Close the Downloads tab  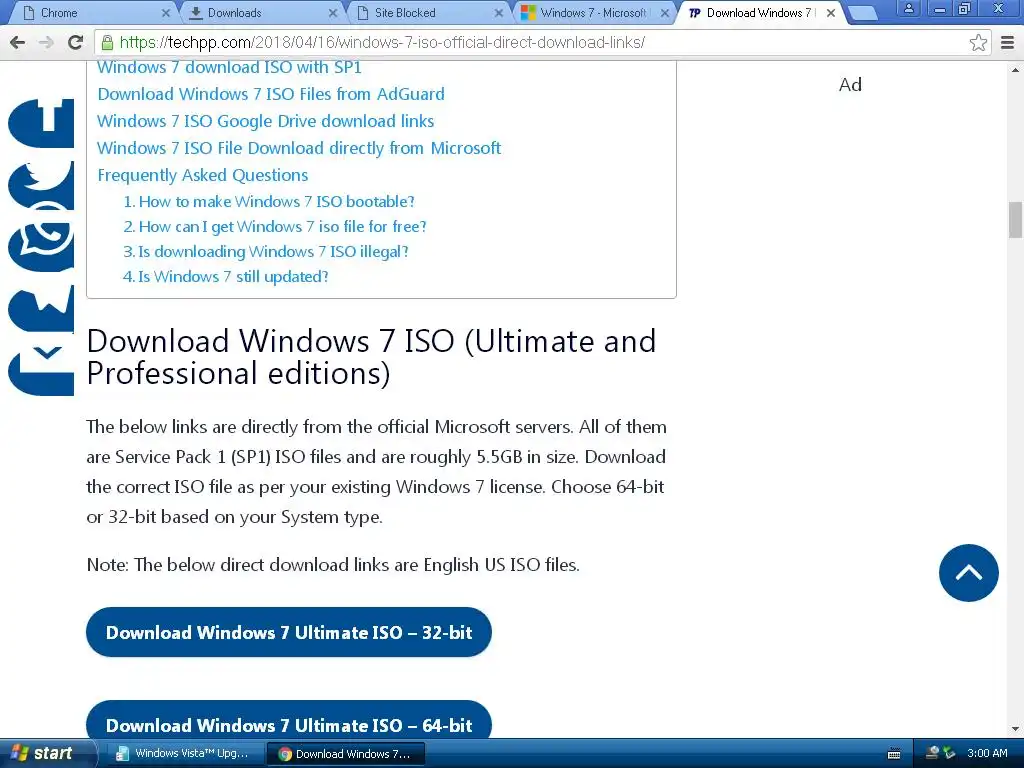click(332, 13)
